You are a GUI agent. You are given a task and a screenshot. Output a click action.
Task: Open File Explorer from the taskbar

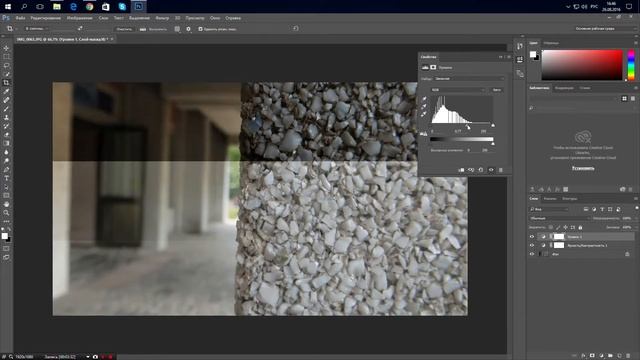click(x=57, y=7)
